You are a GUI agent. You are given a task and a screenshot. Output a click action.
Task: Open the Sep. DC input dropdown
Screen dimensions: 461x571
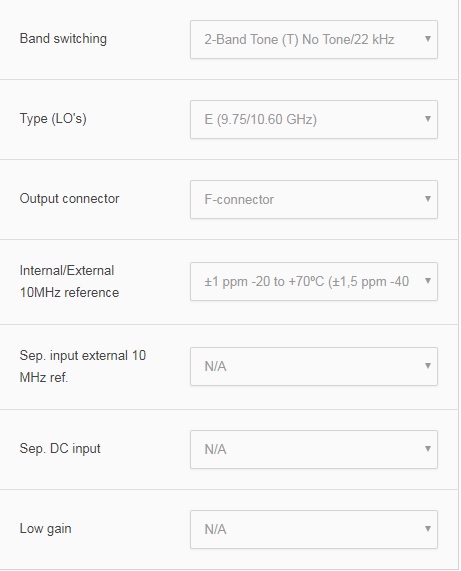click(314, 449)
